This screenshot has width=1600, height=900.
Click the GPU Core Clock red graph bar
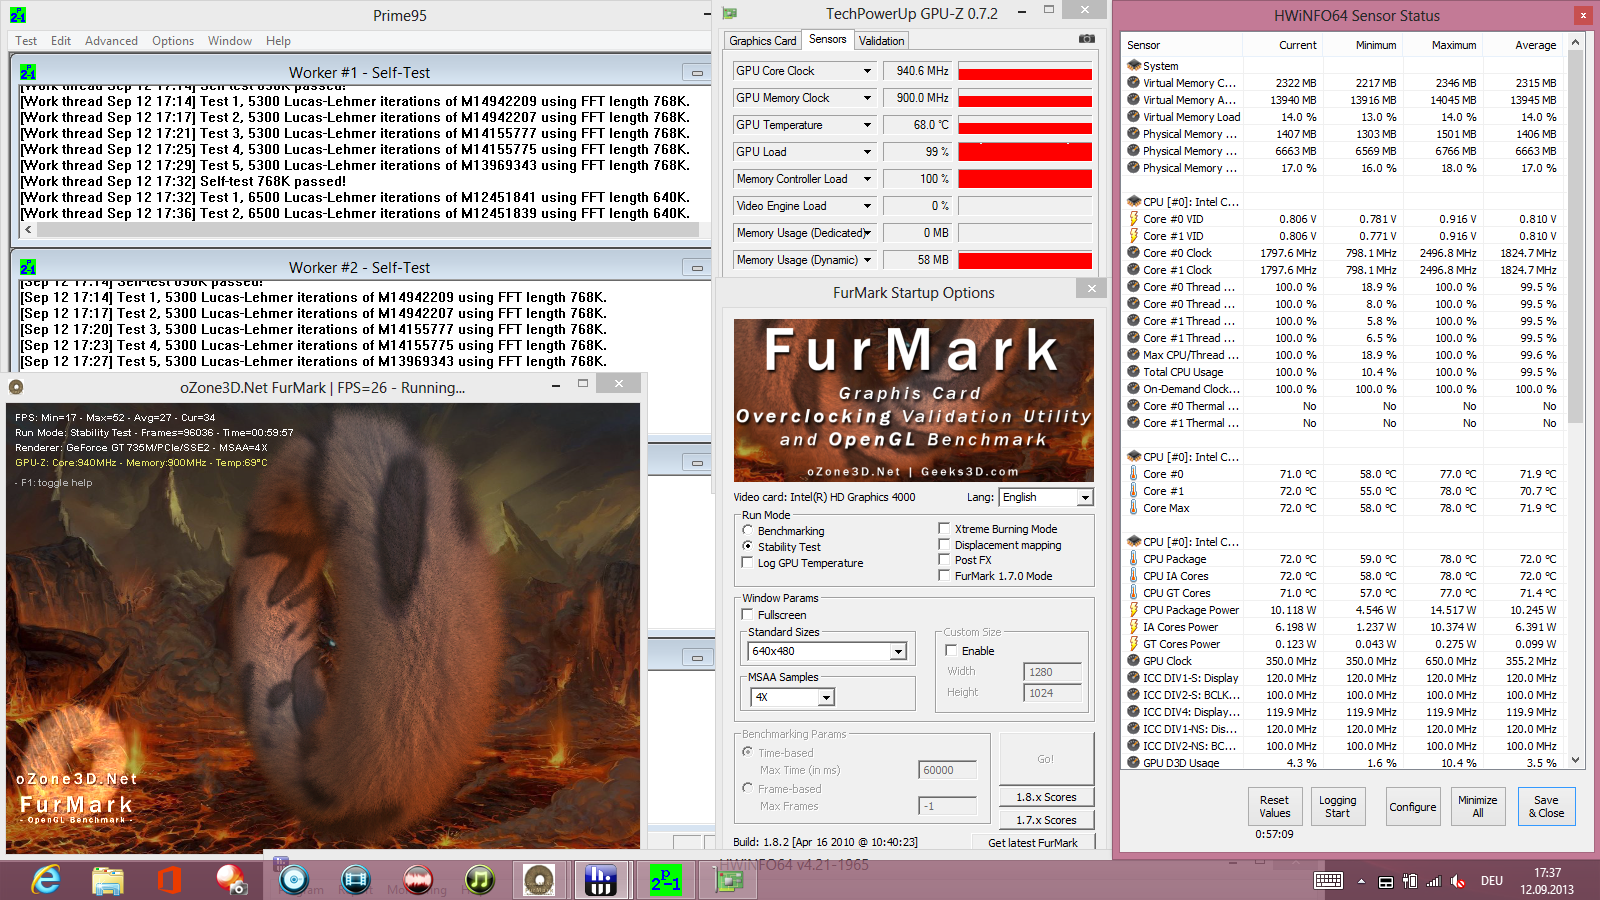tap(1025, 72)
